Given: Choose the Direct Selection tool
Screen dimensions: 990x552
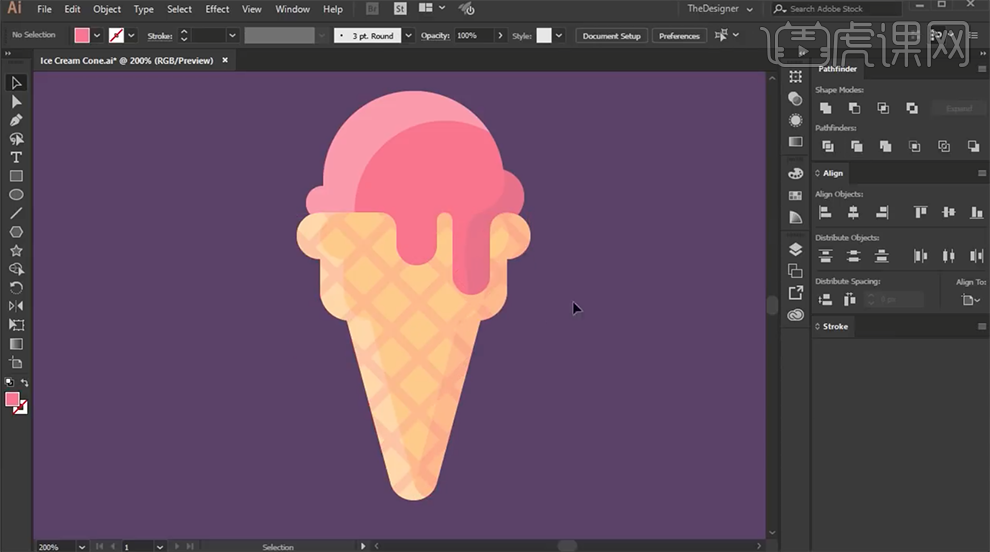Looking at the screenshot, I should 16,101.
